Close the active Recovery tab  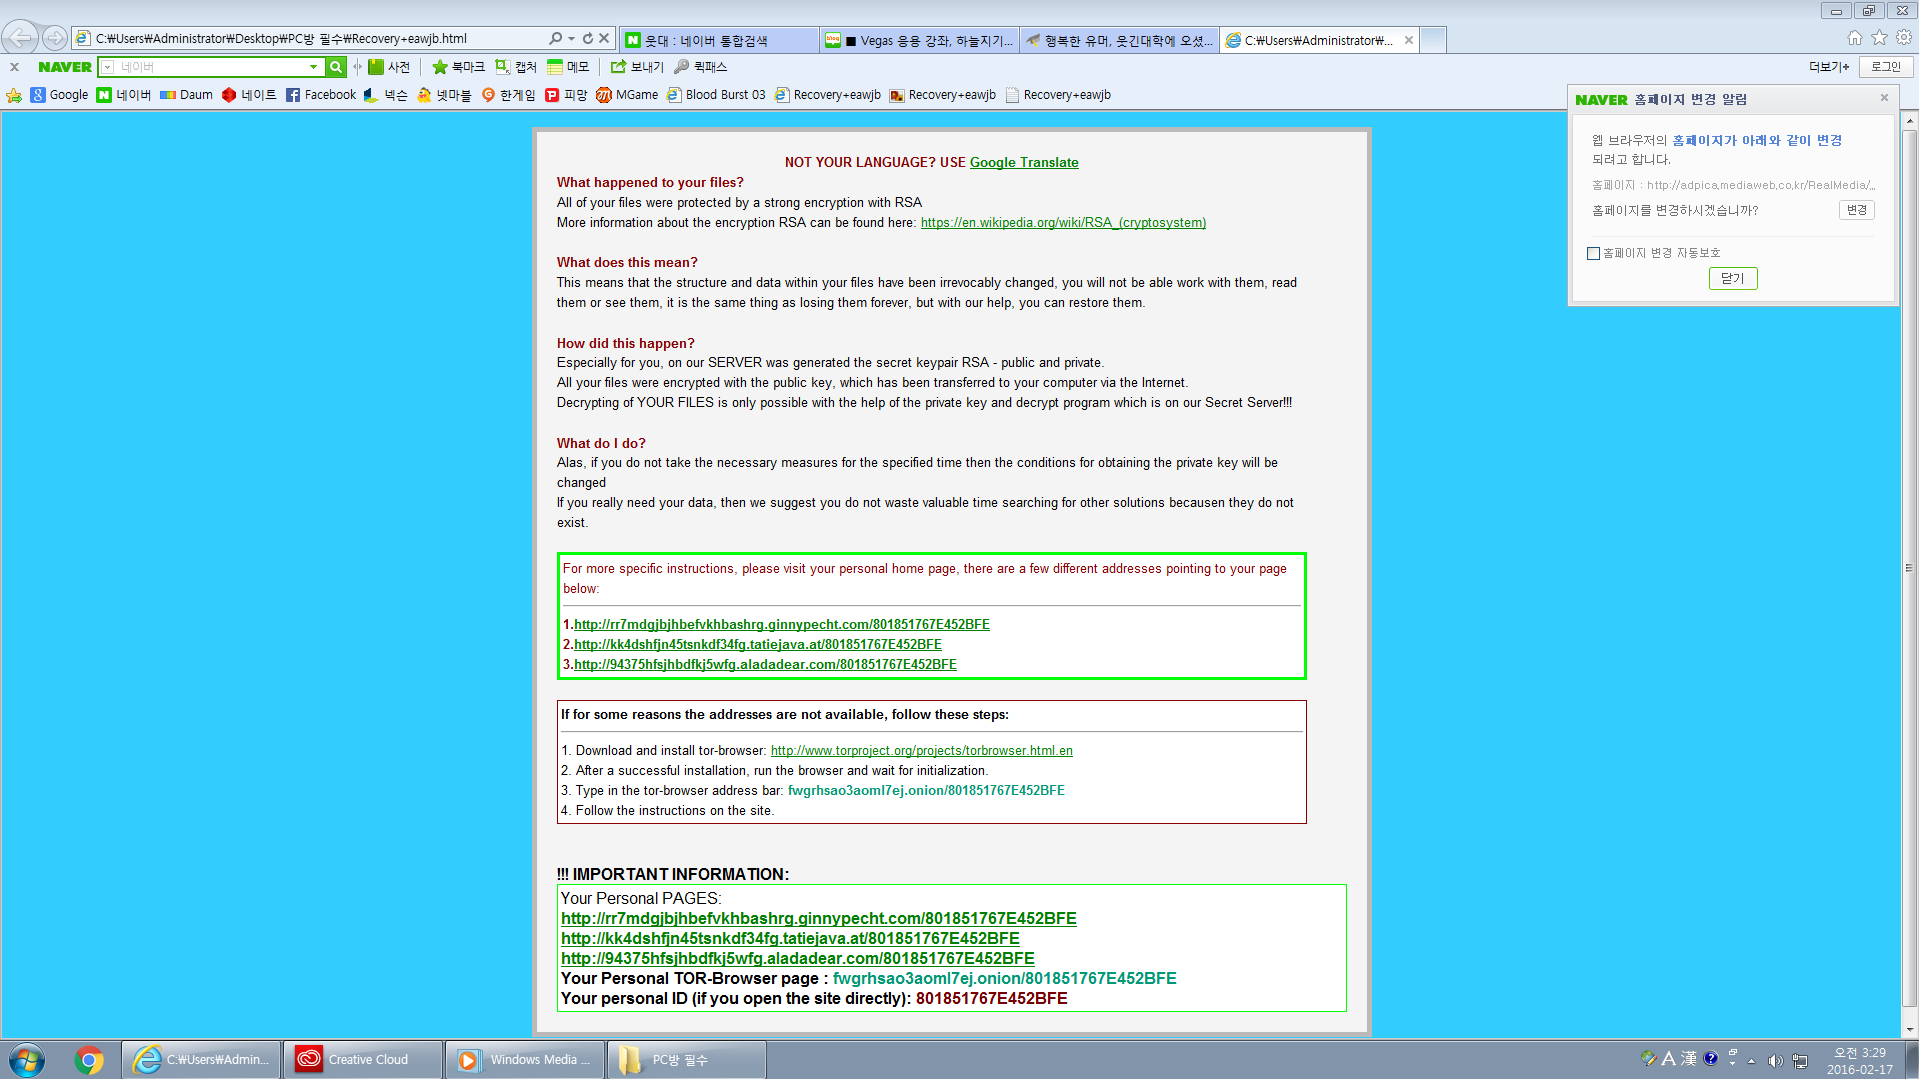(x=1409, y=40)
